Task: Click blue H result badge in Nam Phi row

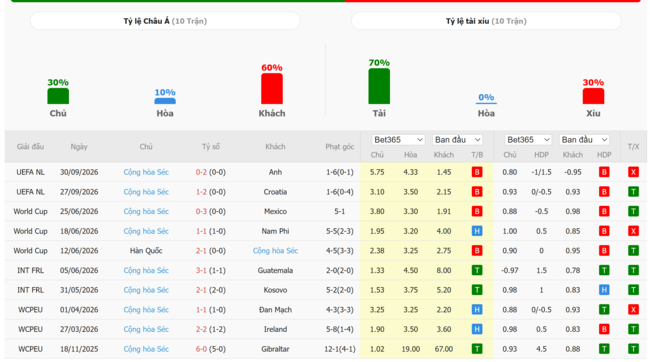Action: point(477,231)
